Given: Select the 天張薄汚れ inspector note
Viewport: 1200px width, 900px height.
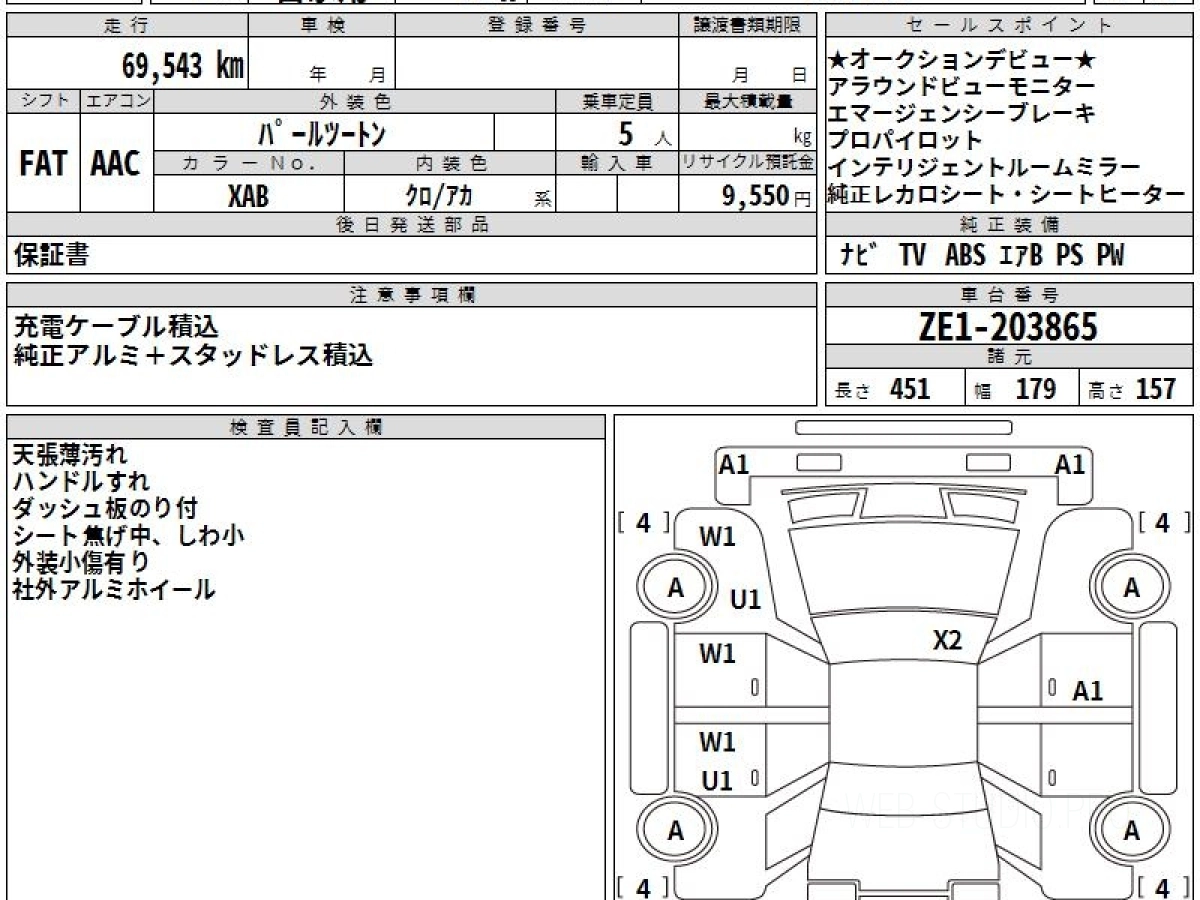Looking at the screenshot, I should click(70, 456).
